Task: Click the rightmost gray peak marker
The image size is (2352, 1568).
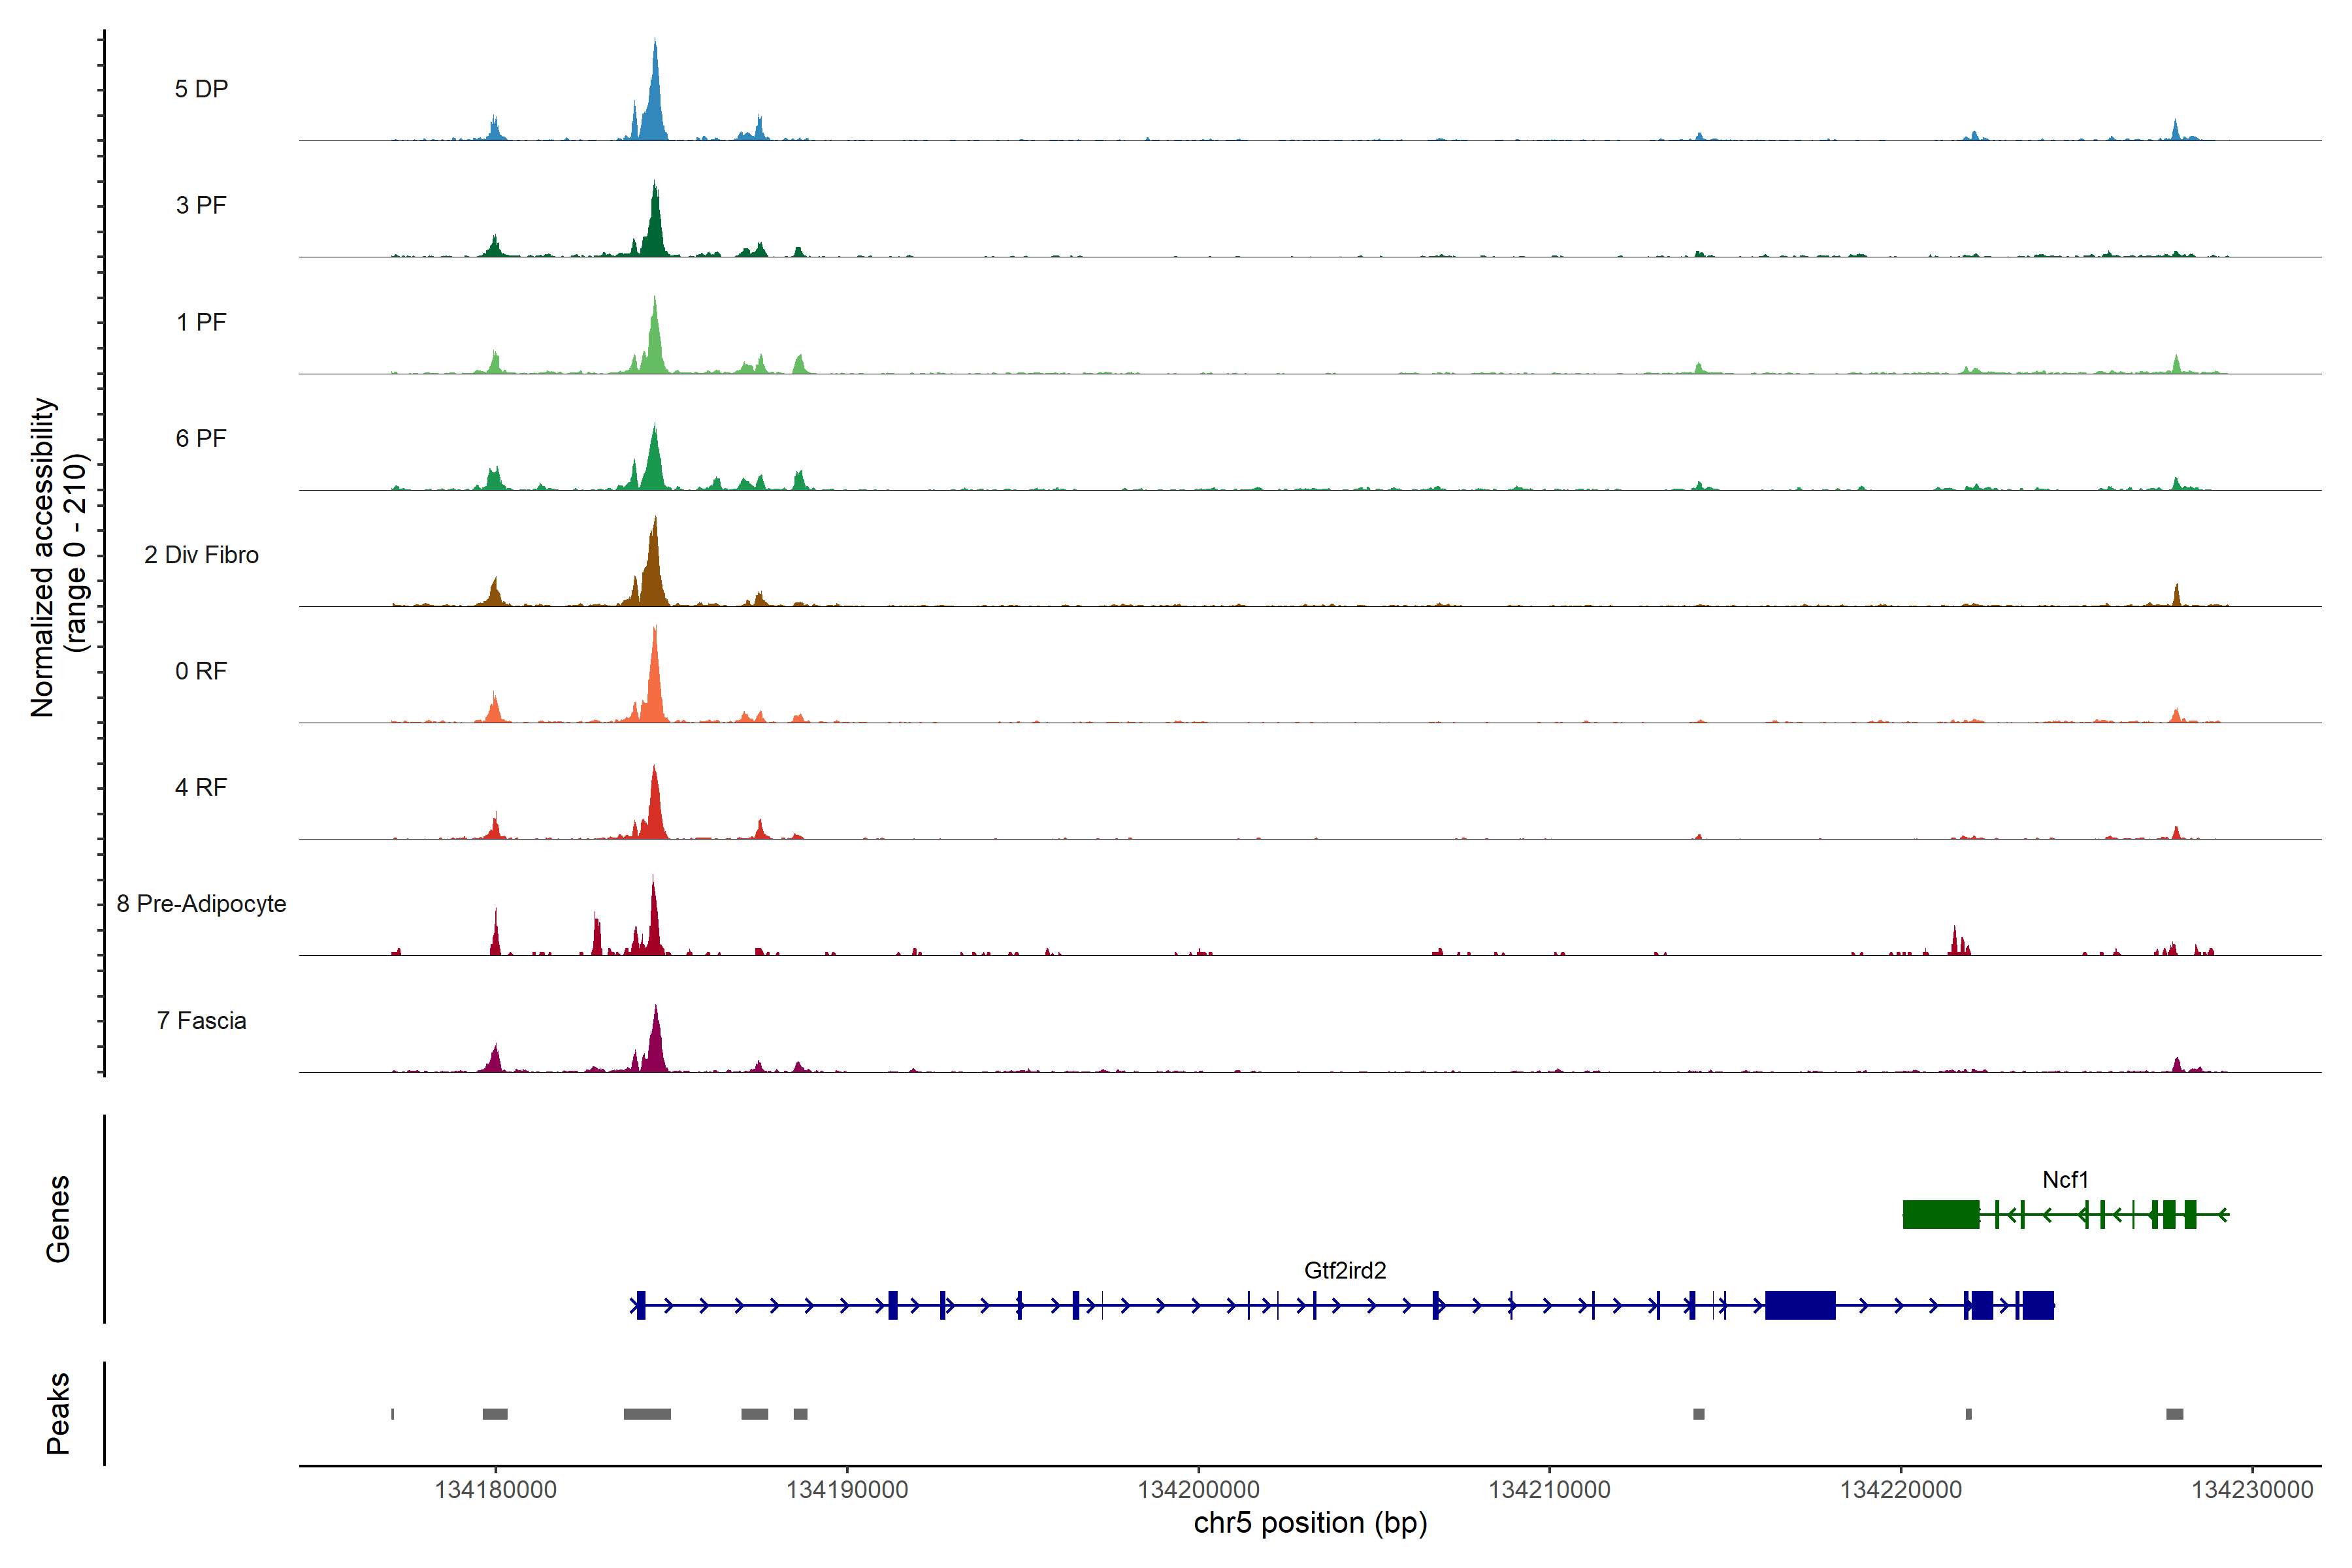Action: coord(2174,1414)
